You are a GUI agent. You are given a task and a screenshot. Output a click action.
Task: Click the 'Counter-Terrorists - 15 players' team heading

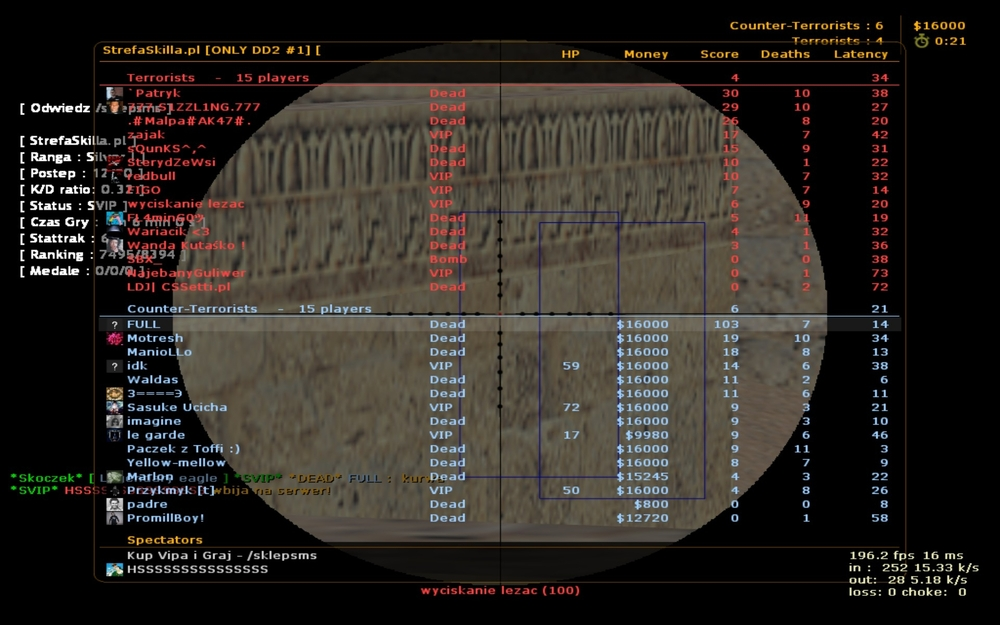[x=249, y=309]
